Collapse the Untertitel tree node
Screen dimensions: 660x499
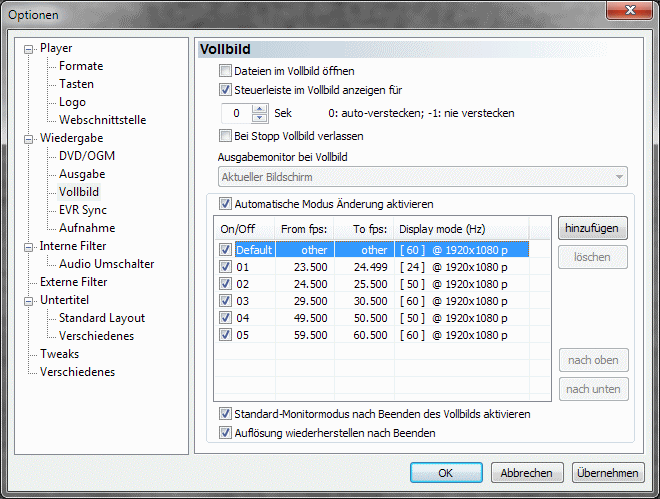coord(28,301)
